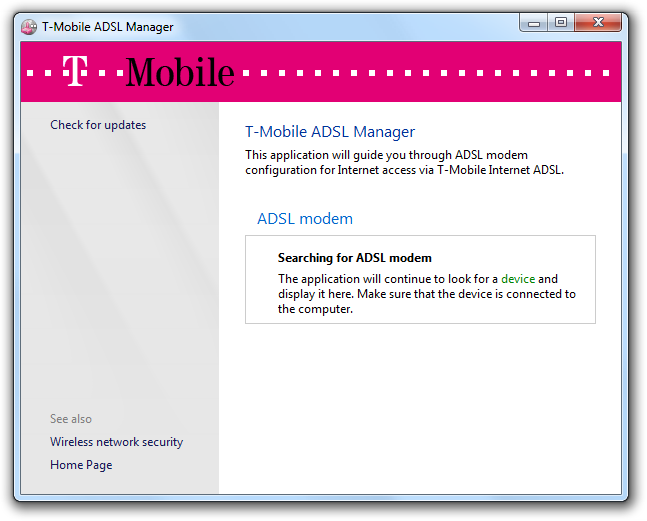Click the empty area of the left sidebar
This screenshot has height=521, width=647.
[118, 280]
